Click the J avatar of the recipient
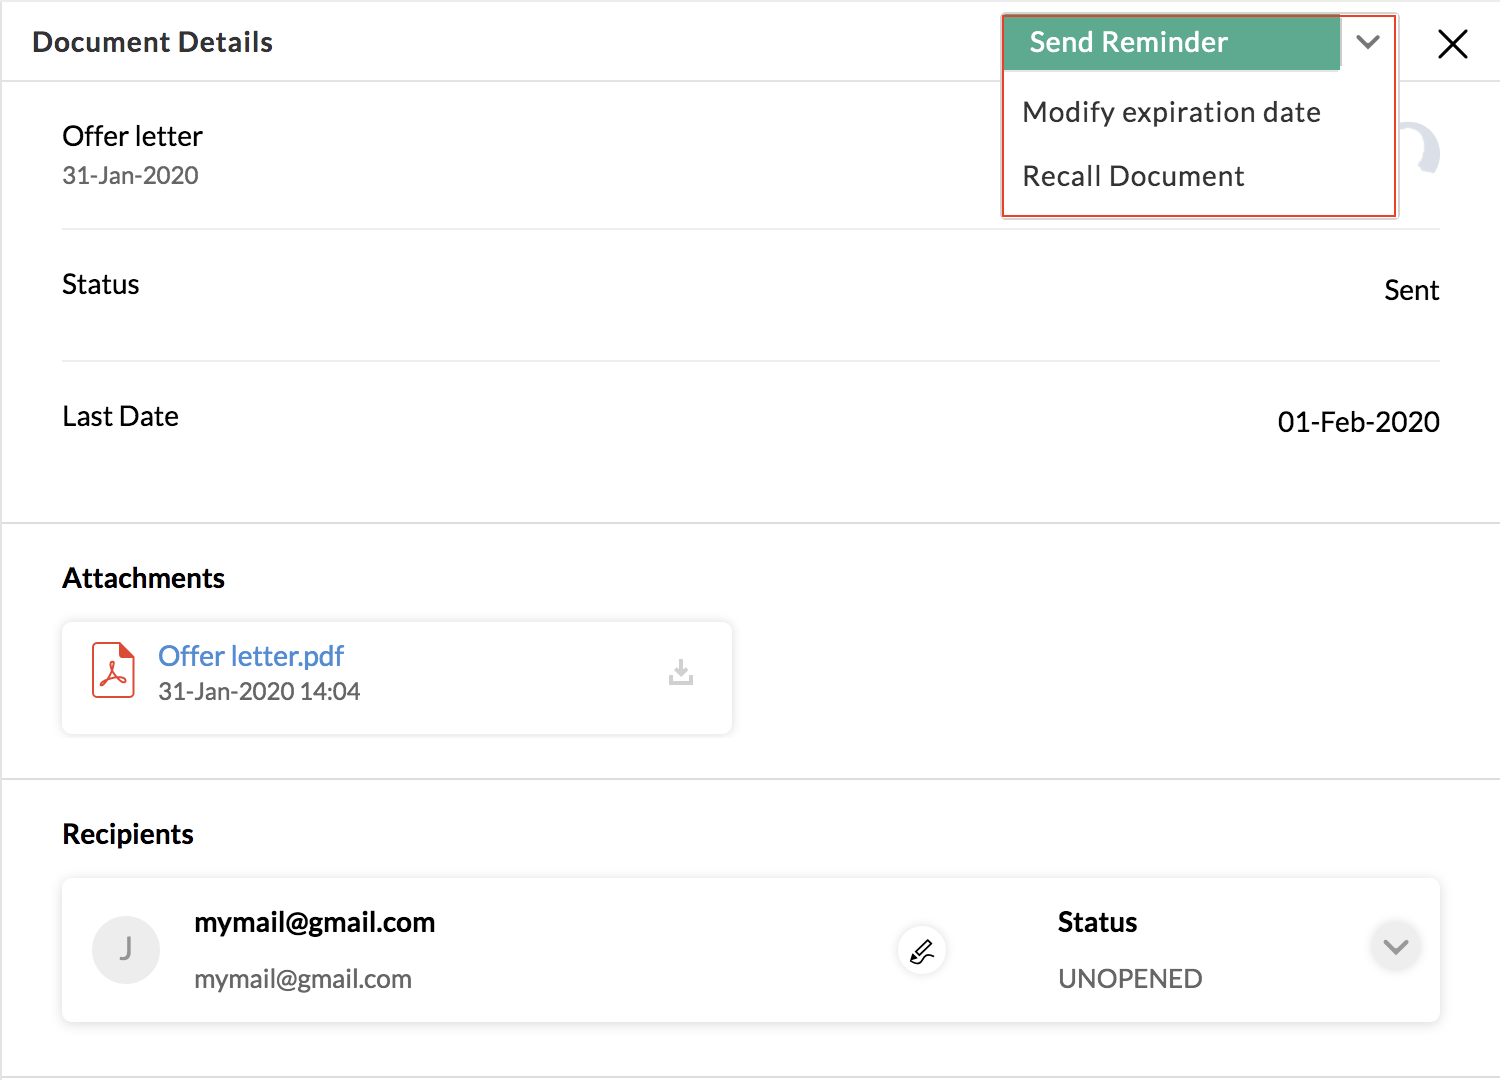Viewport: 1500px width, 1080px height. pos(126,950)
